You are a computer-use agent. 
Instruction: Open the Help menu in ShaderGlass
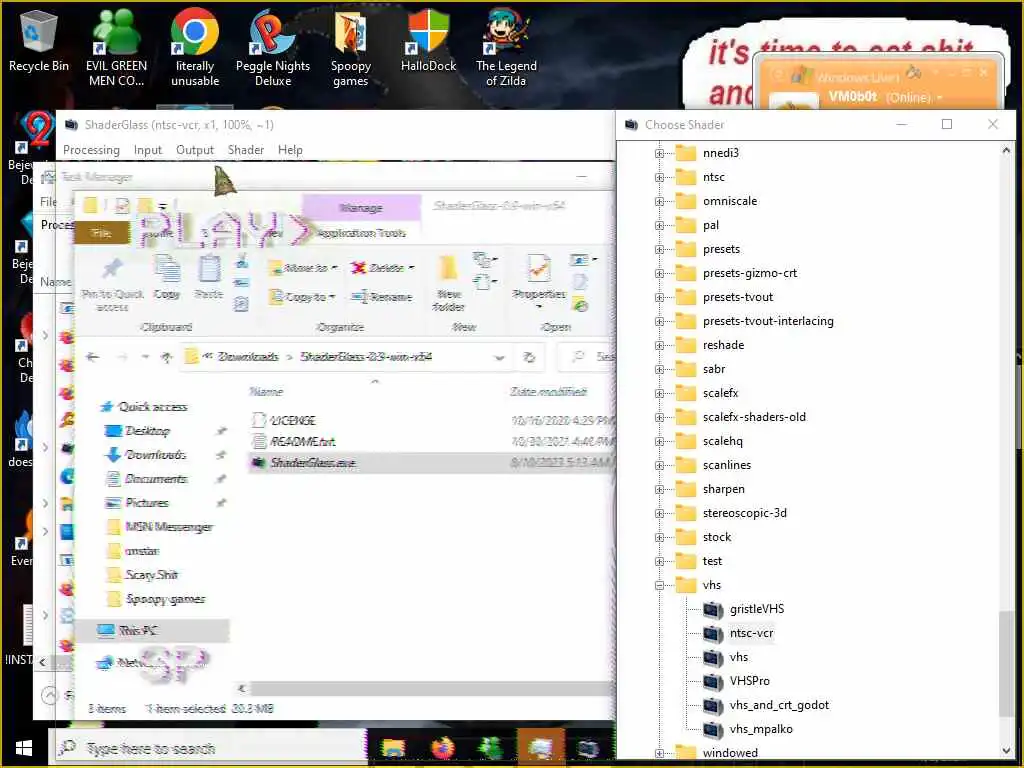click(x=290, y=150)
